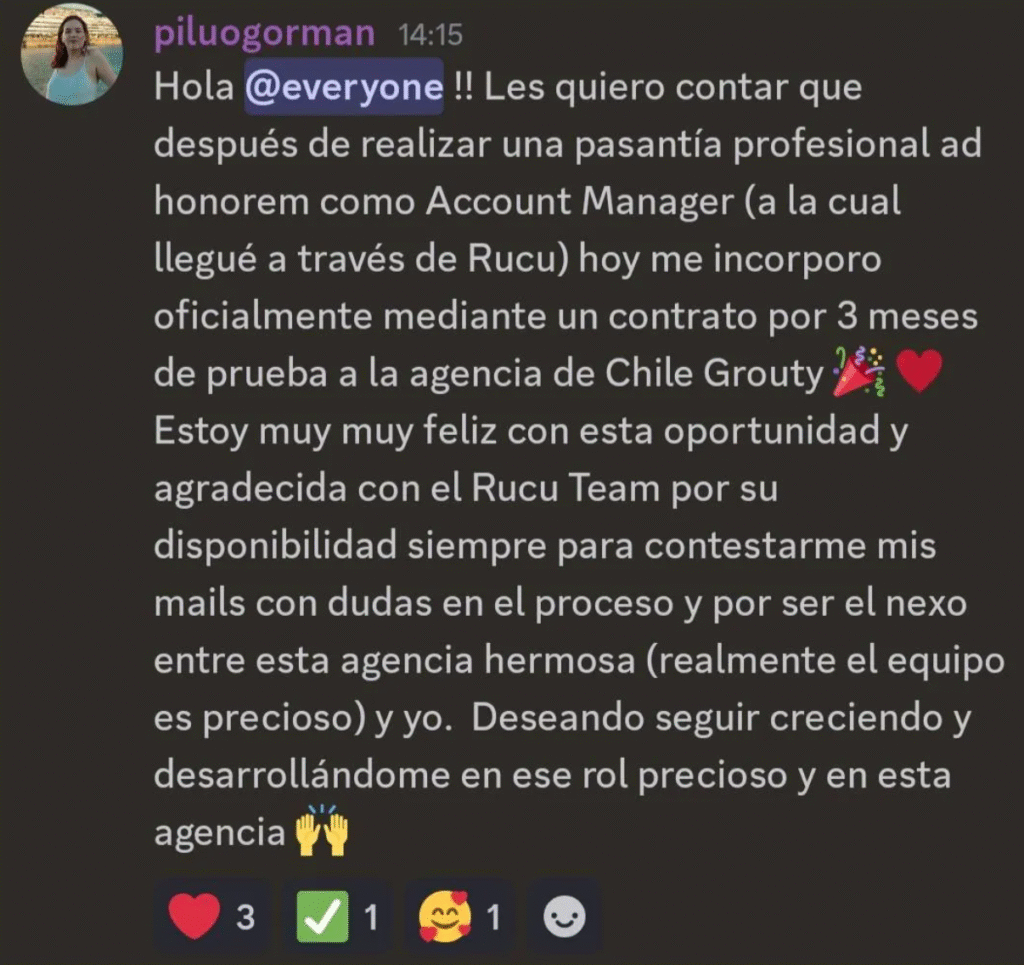Open the add reaction emoji picker
1024x965 pixels.
click(564, 917)
